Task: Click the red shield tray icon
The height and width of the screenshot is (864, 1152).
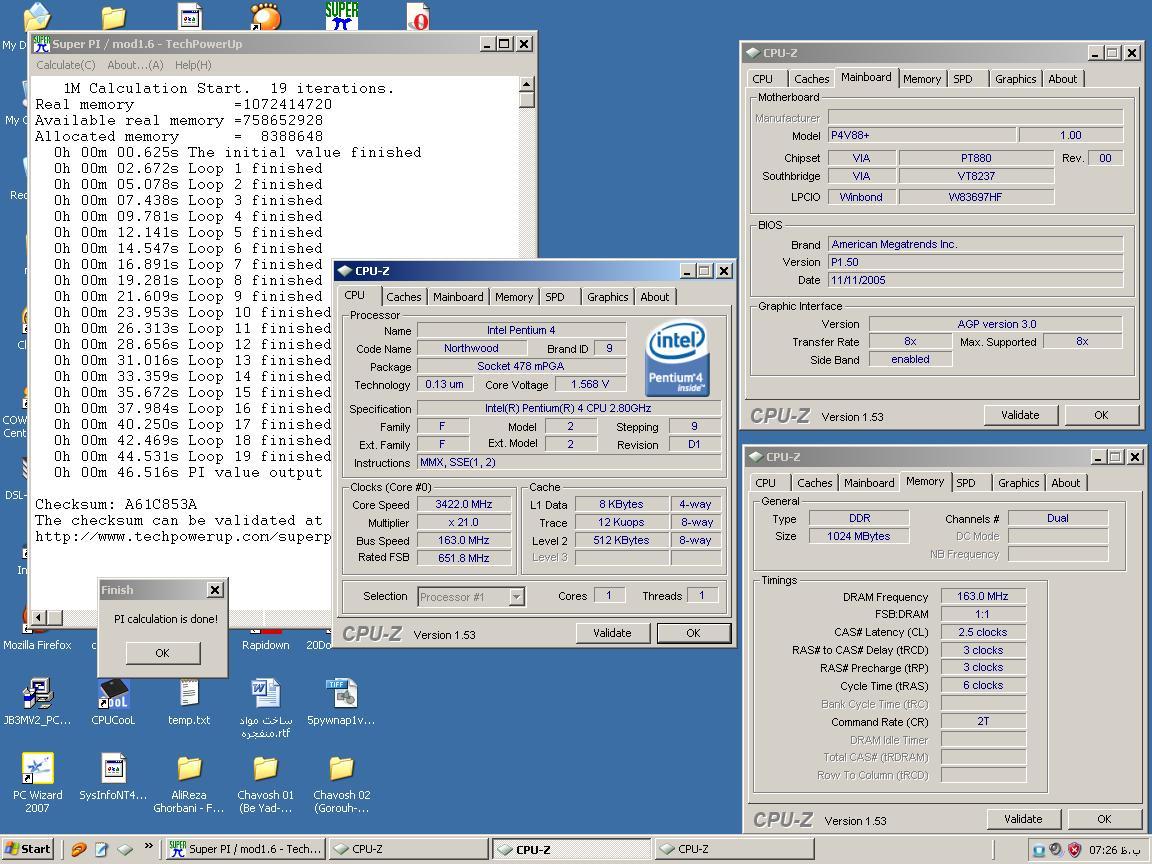Action: pyautogui.click(x=1074, y=850)
